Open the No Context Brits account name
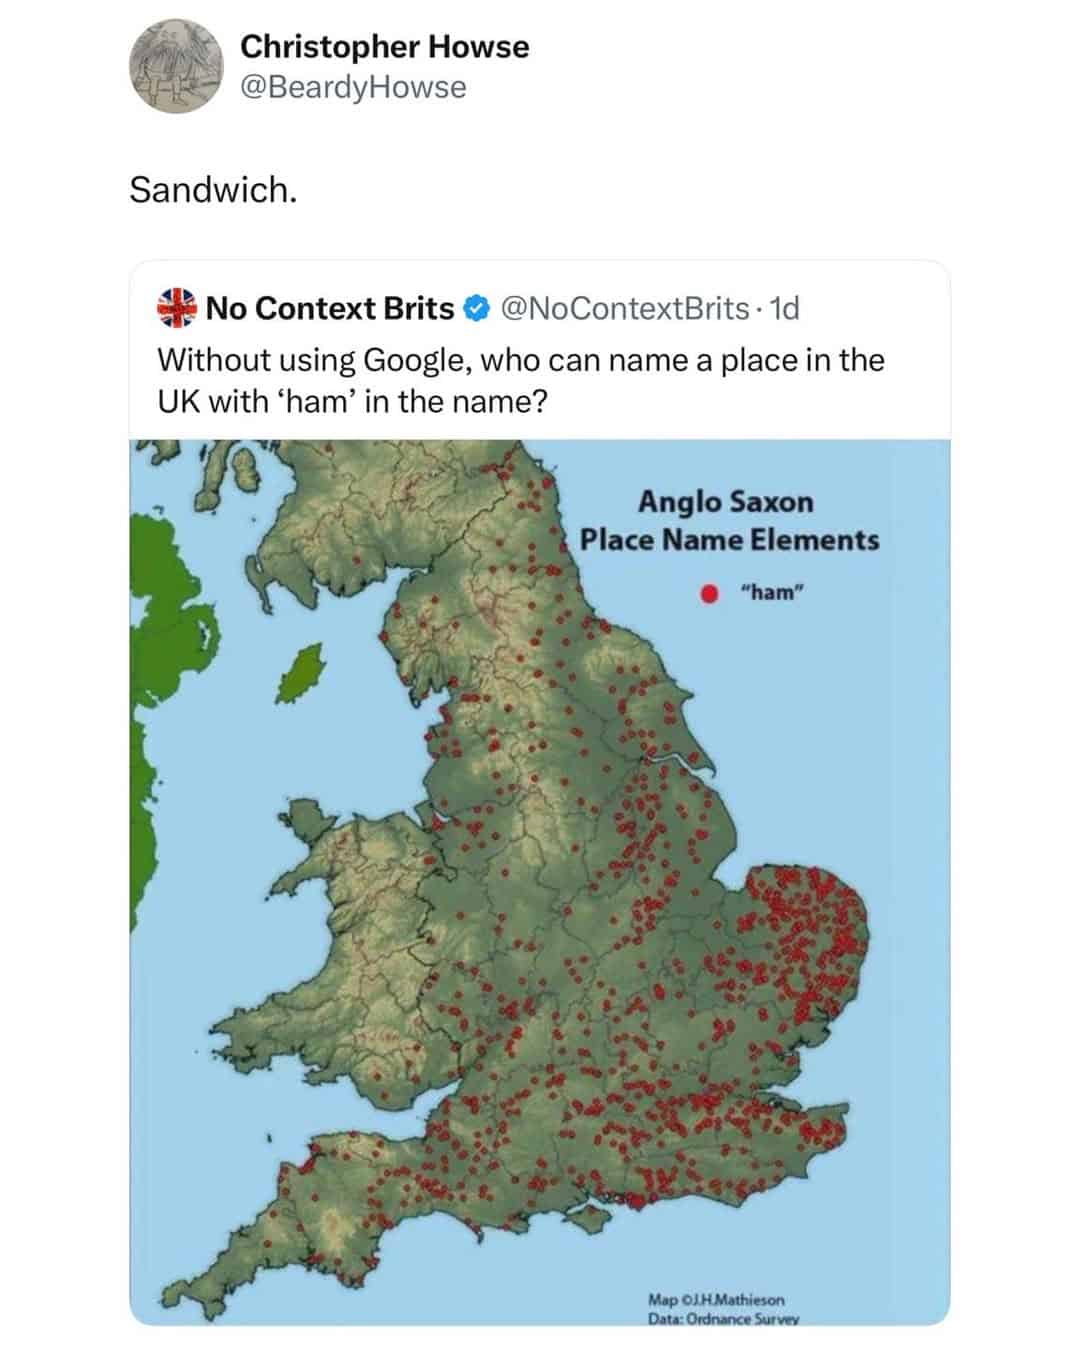This screenshot has height=1350, width=1080. pyautogui.click(x=330, y=309)
